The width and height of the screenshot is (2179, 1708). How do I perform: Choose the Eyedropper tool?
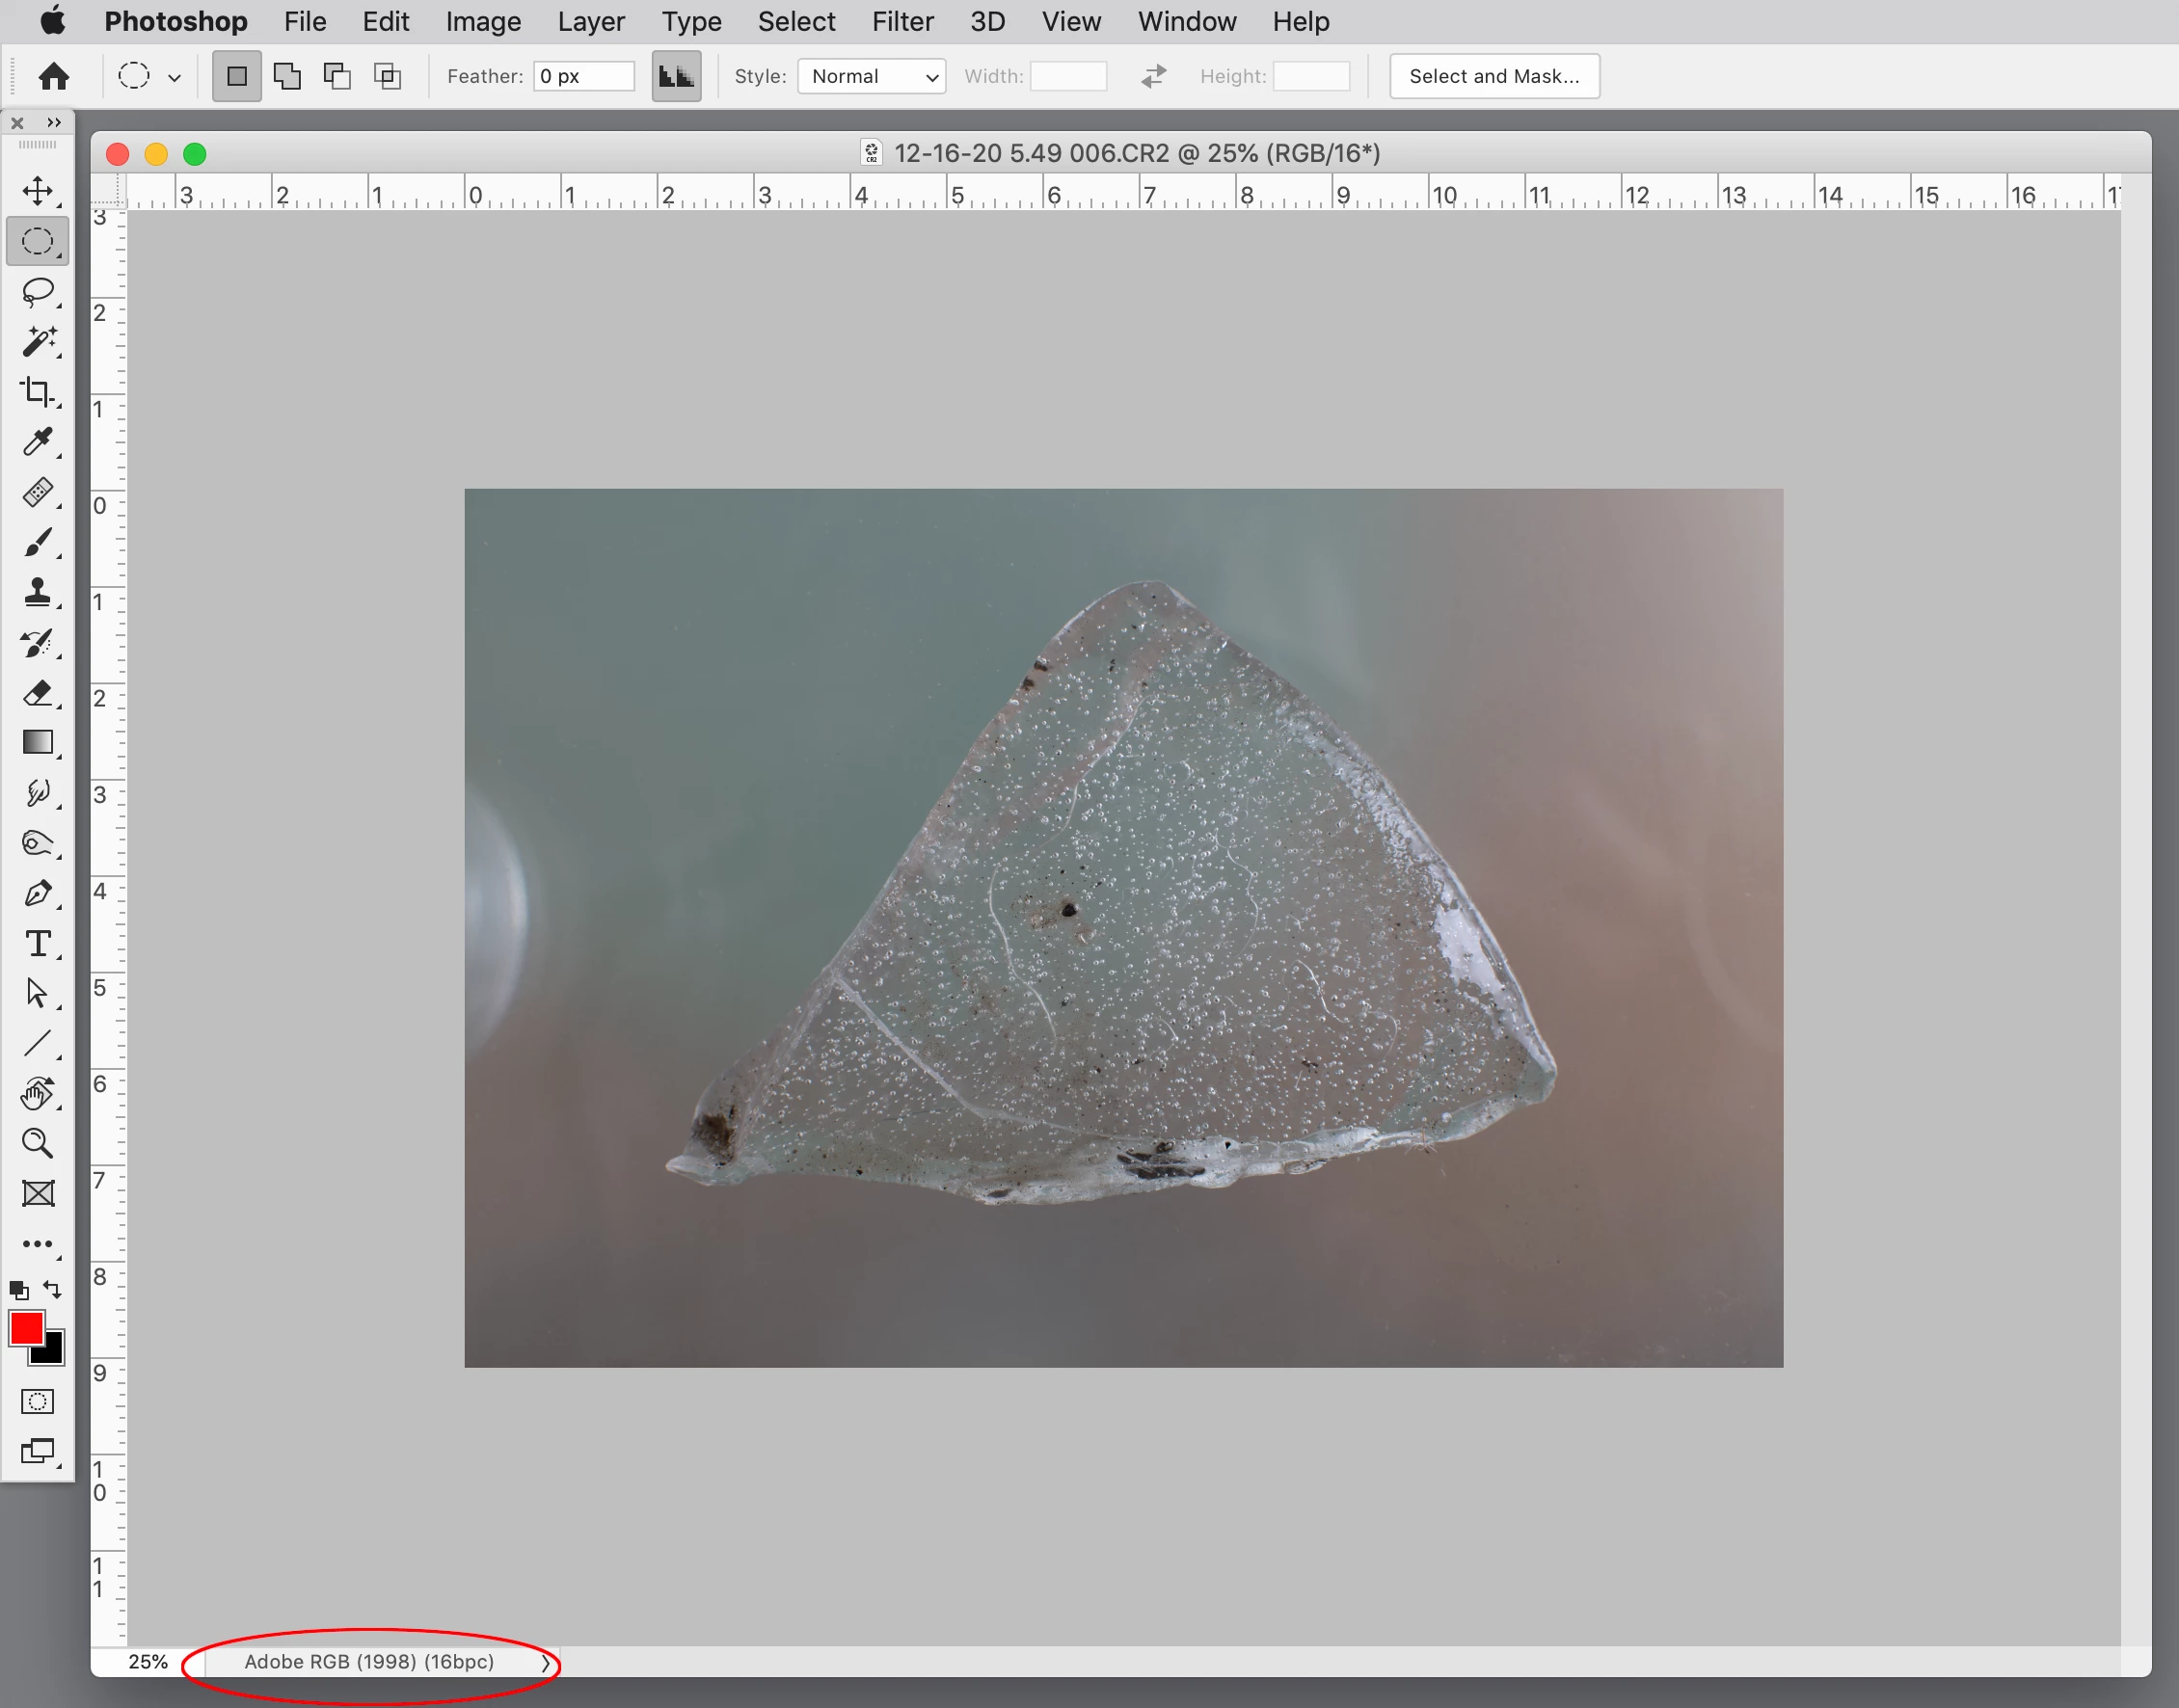pyautogui.click(x=38, y=441)
